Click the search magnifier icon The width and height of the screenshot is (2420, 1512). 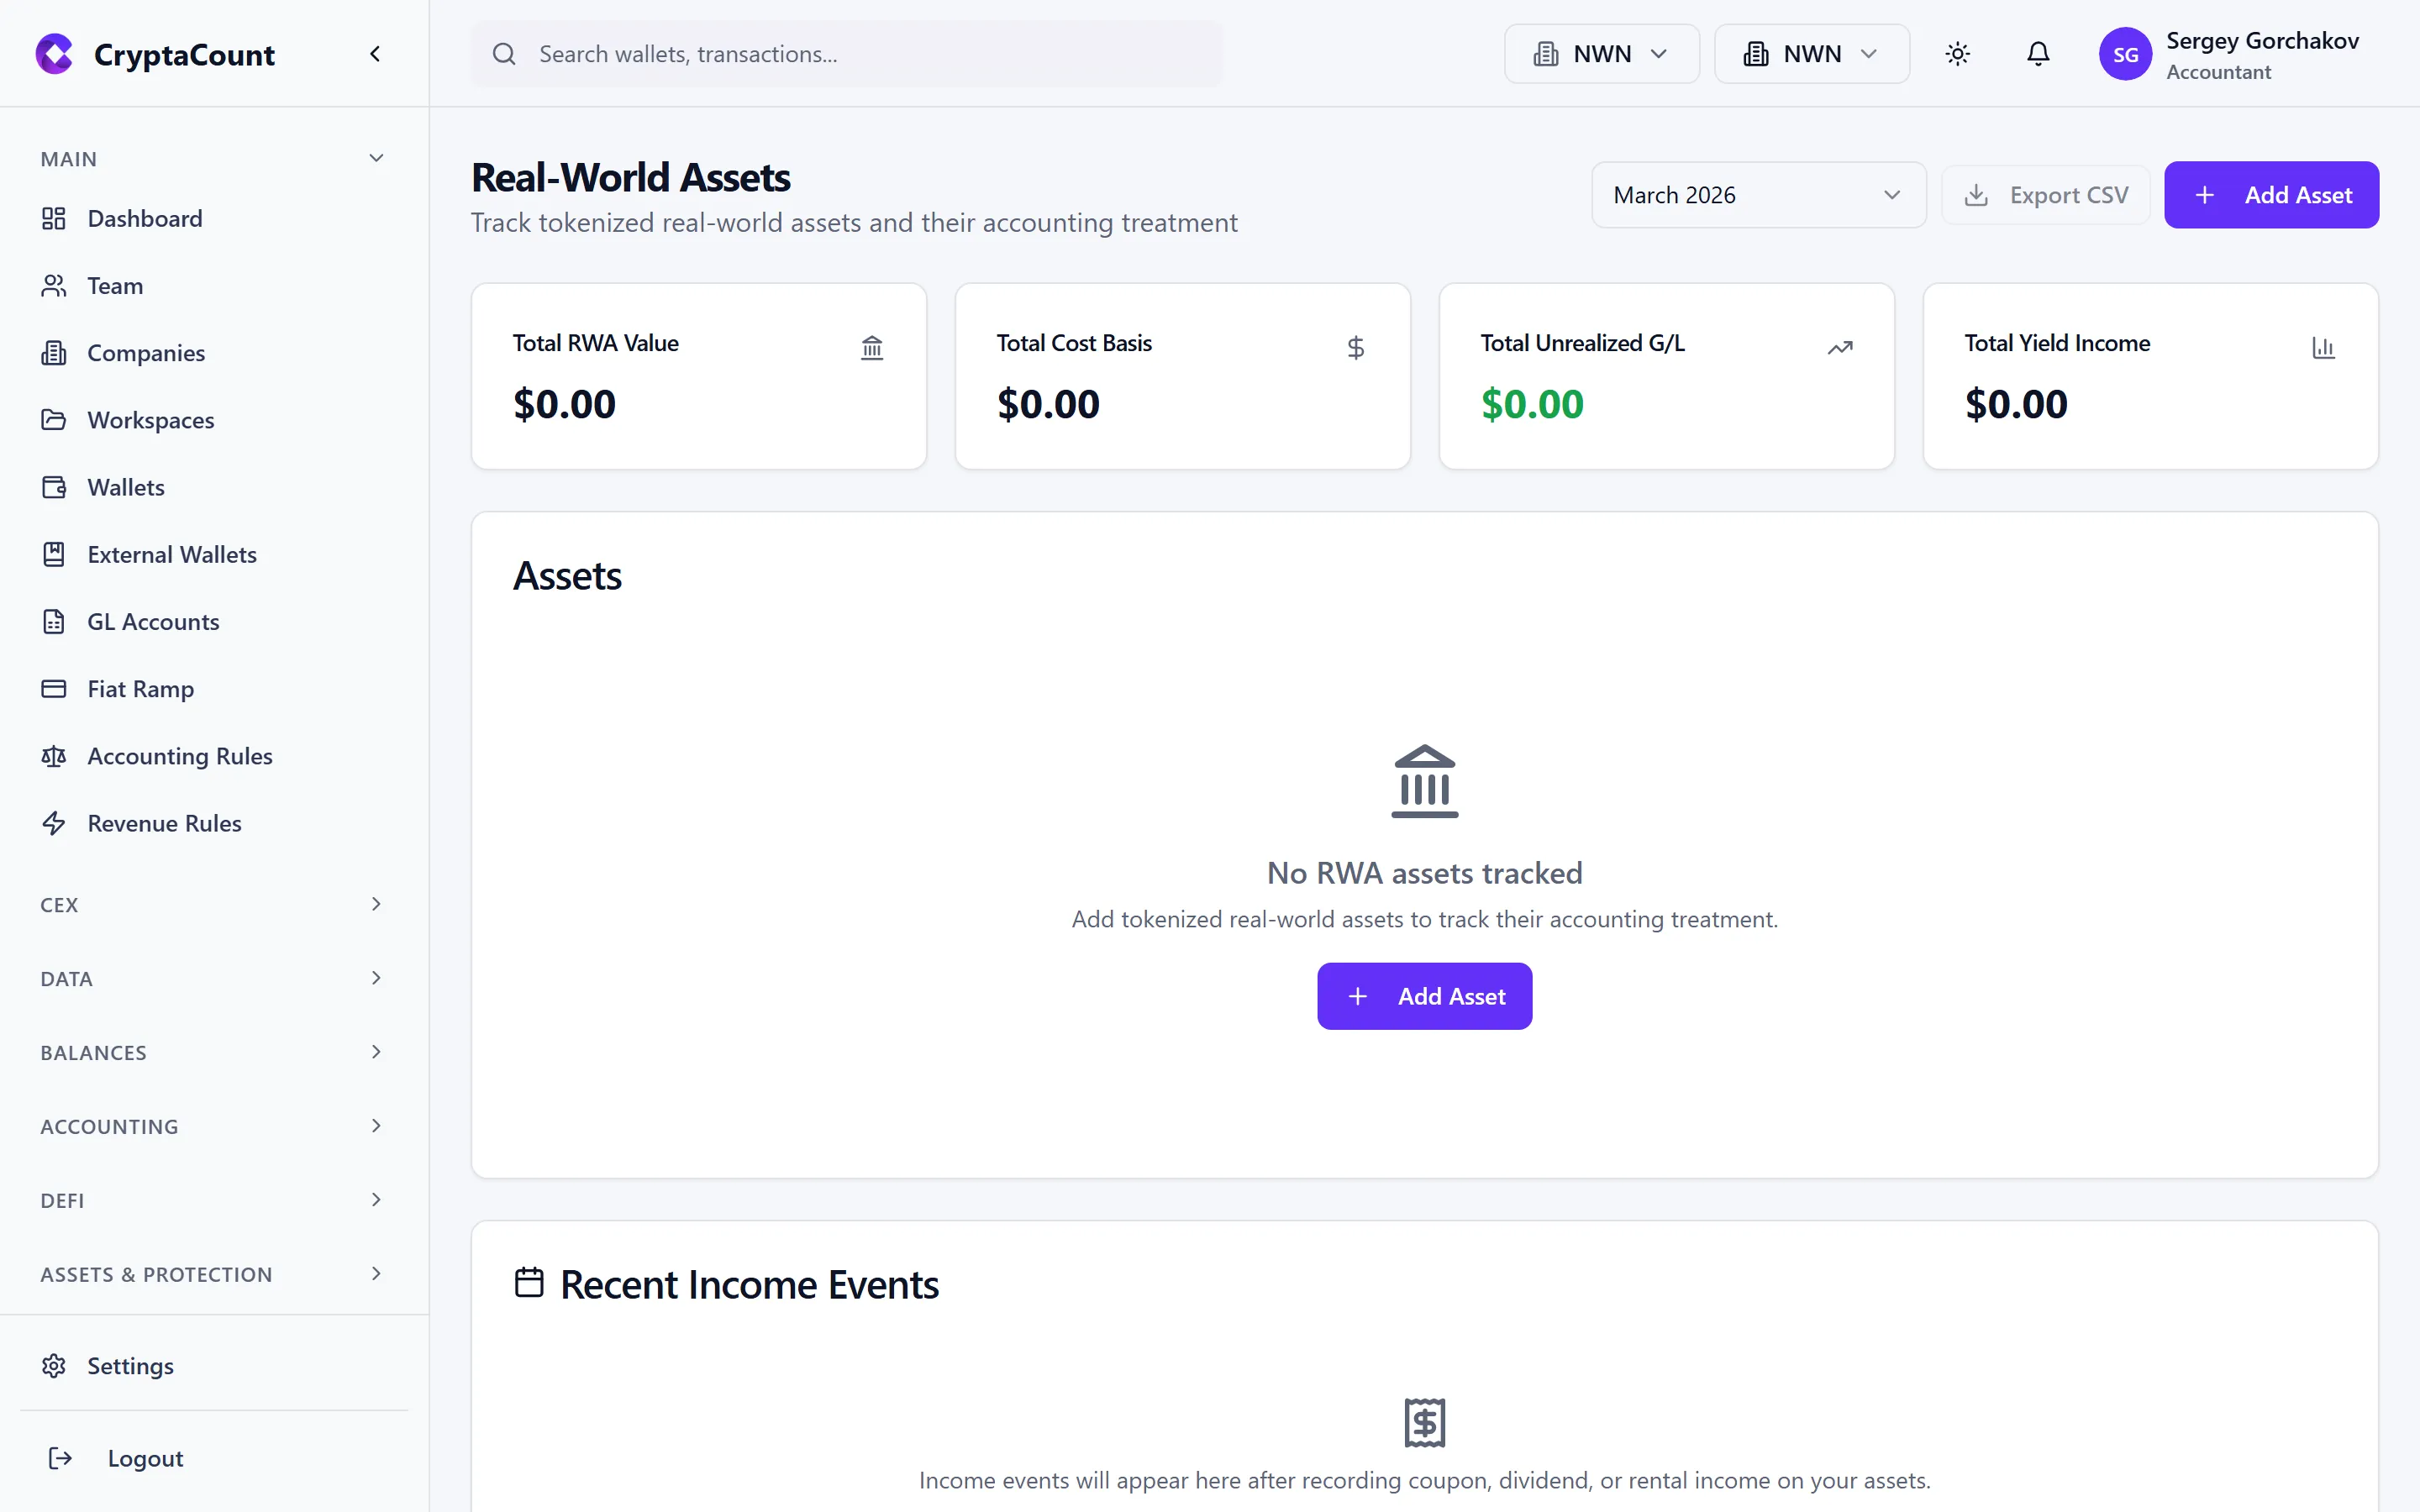[505, 54]
